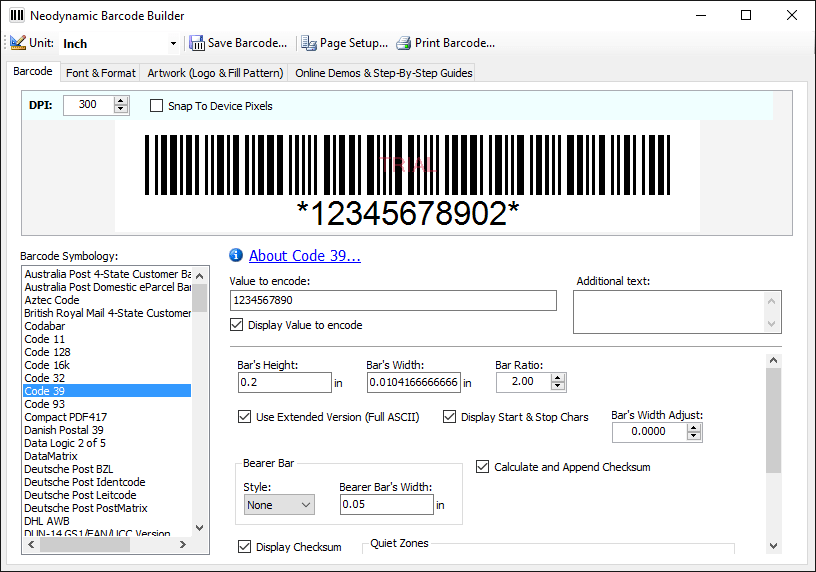Screen dimensions: 816x572
Task: Click the DPI value field
Action: point(88,105)
